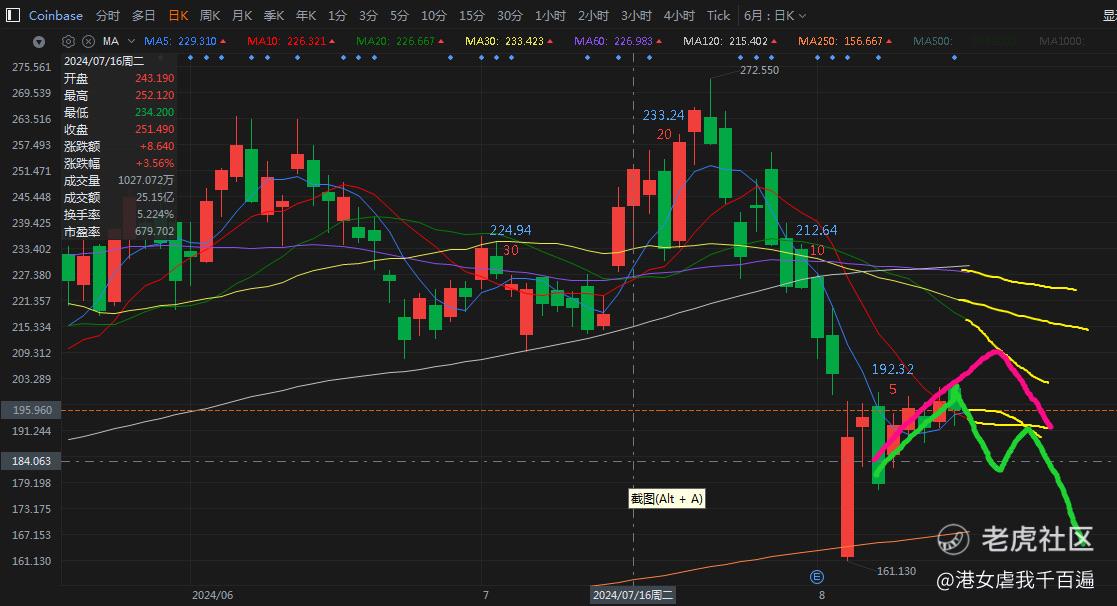Switch to 周K weekly chart
This screenshot has width=1117, height=606.
pos(210,16)
